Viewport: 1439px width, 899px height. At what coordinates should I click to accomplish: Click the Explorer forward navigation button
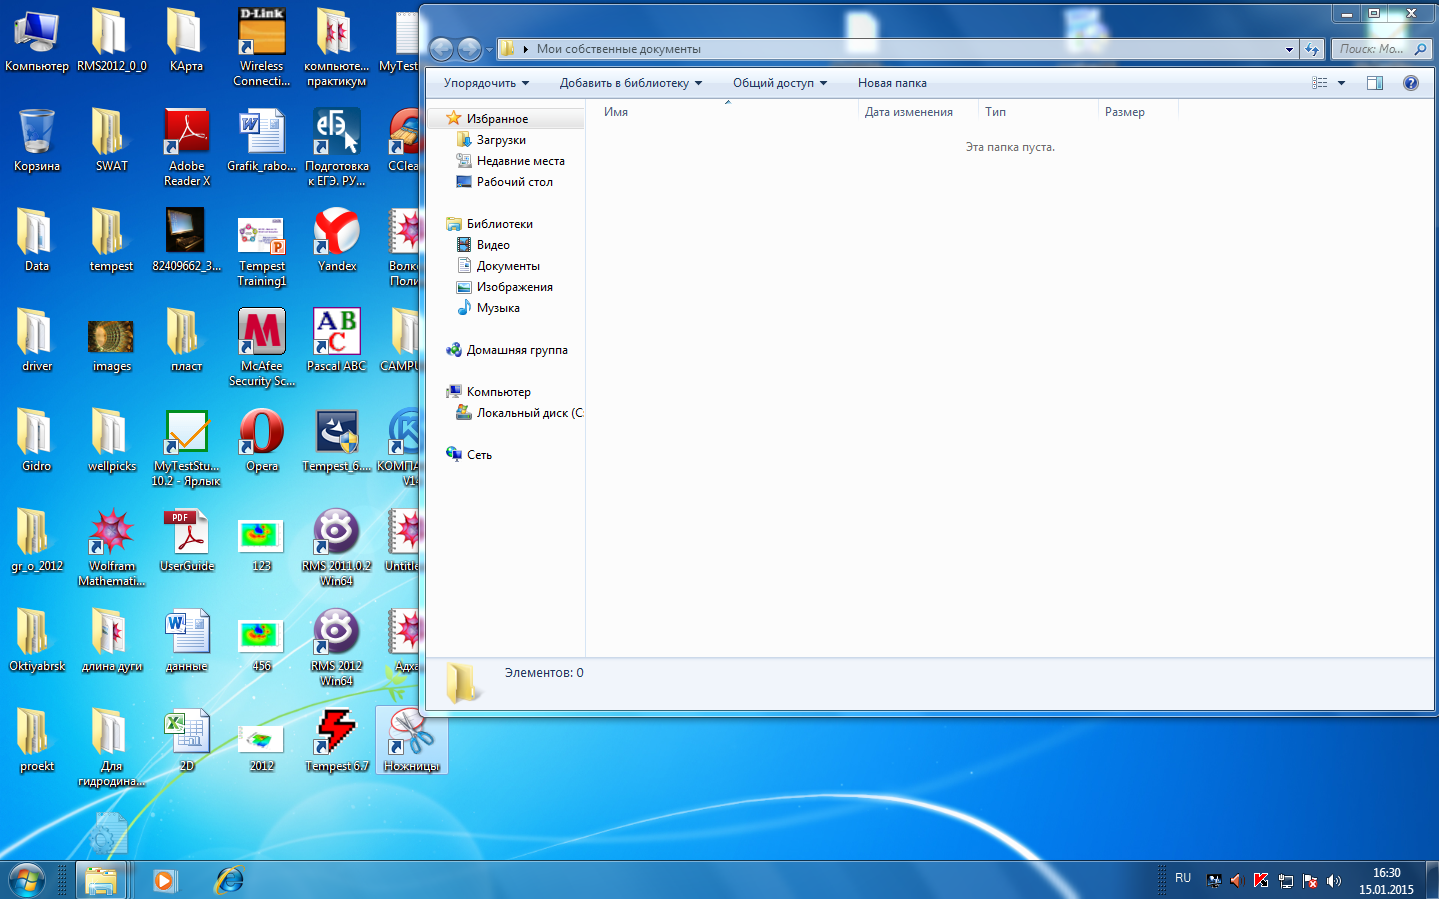469,49
